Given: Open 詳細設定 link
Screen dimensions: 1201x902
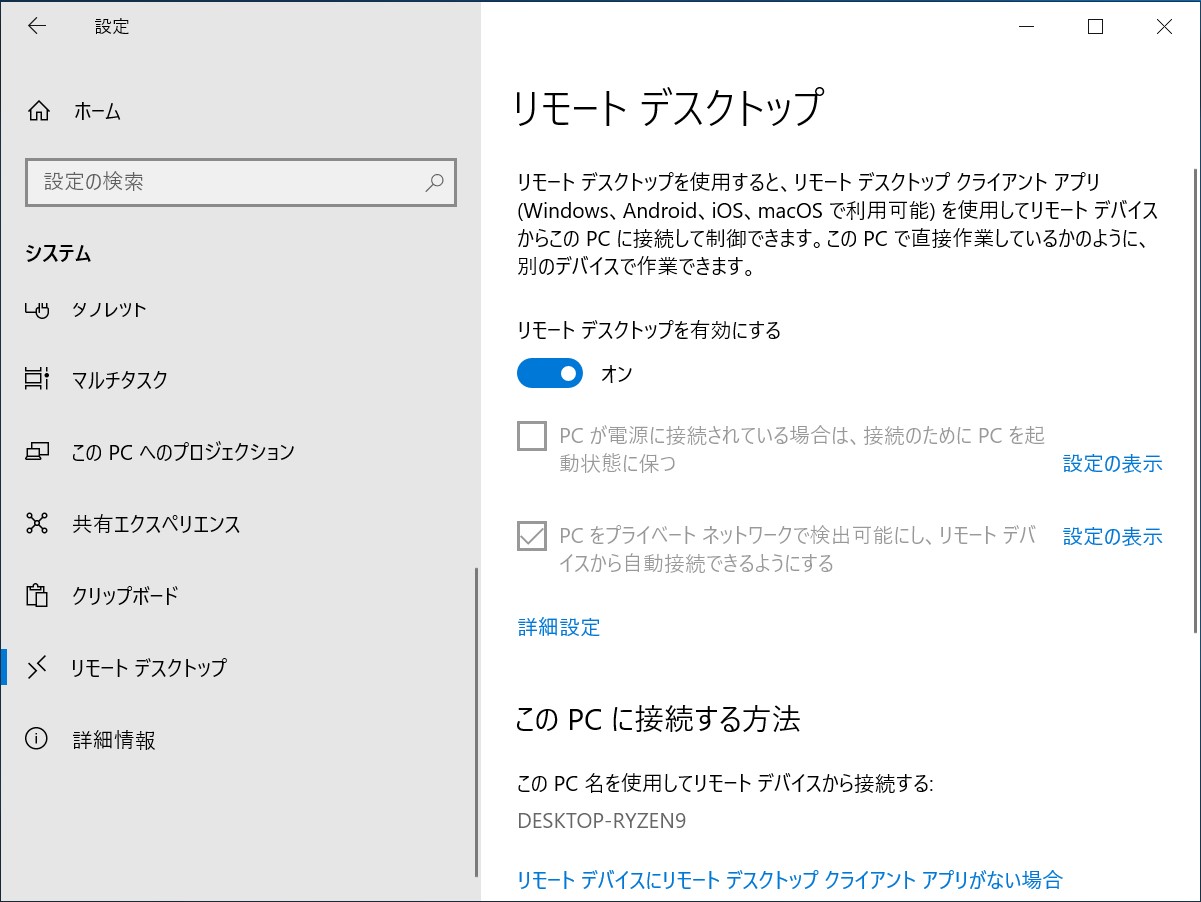Looking at the screenshot, I should (558, 627).
